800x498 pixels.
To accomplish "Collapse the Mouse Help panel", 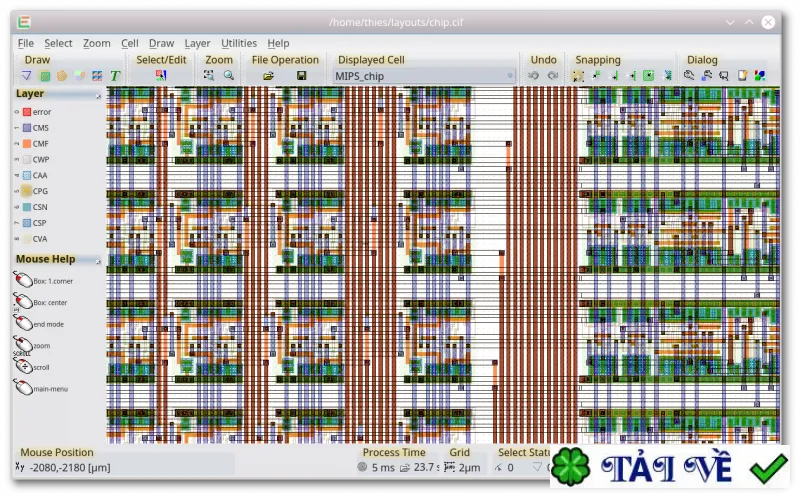I will [98, 261].
